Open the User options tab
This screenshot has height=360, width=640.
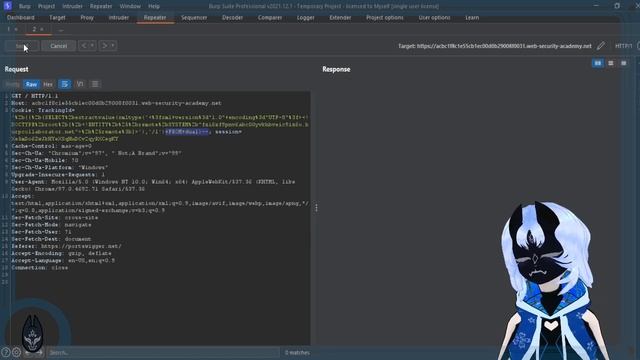[434, 18]
